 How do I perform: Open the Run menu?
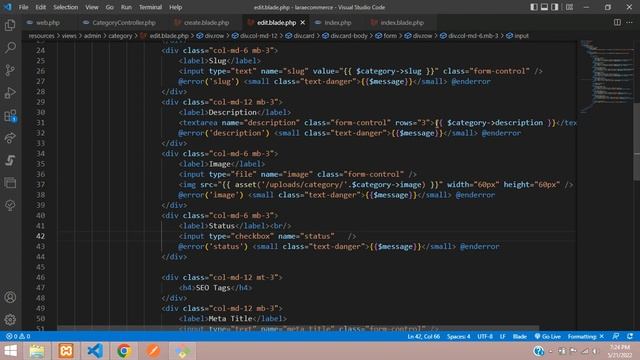126,7
